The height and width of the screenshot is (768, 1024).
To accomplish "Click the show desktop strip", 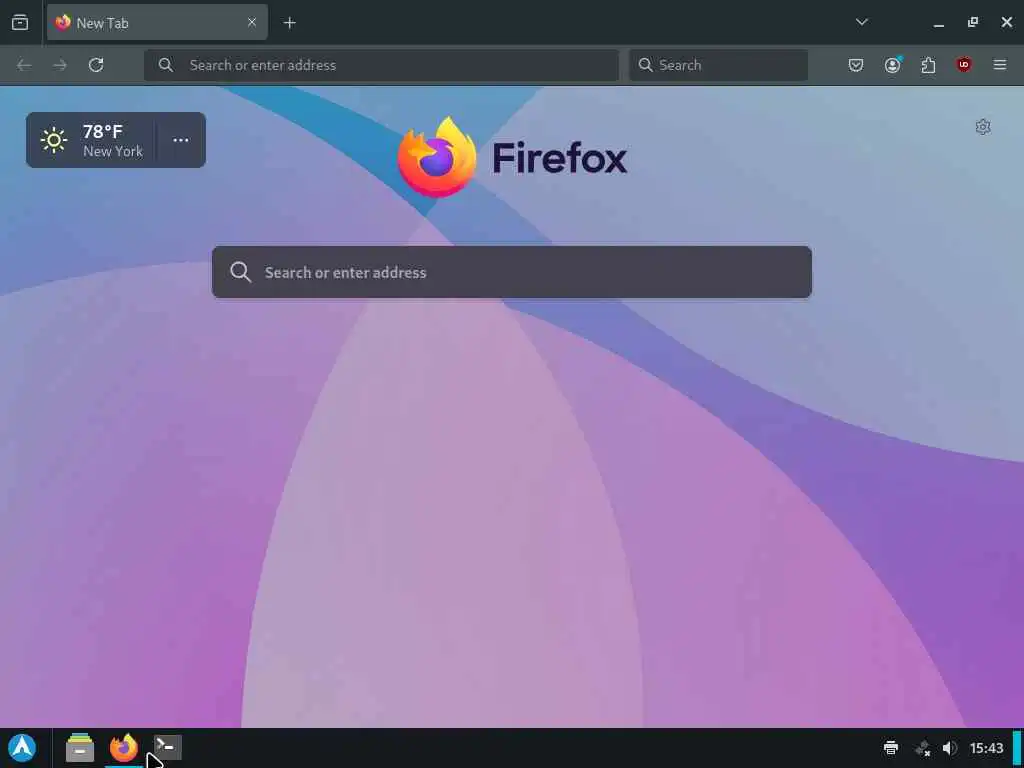I will point(1017,748).
